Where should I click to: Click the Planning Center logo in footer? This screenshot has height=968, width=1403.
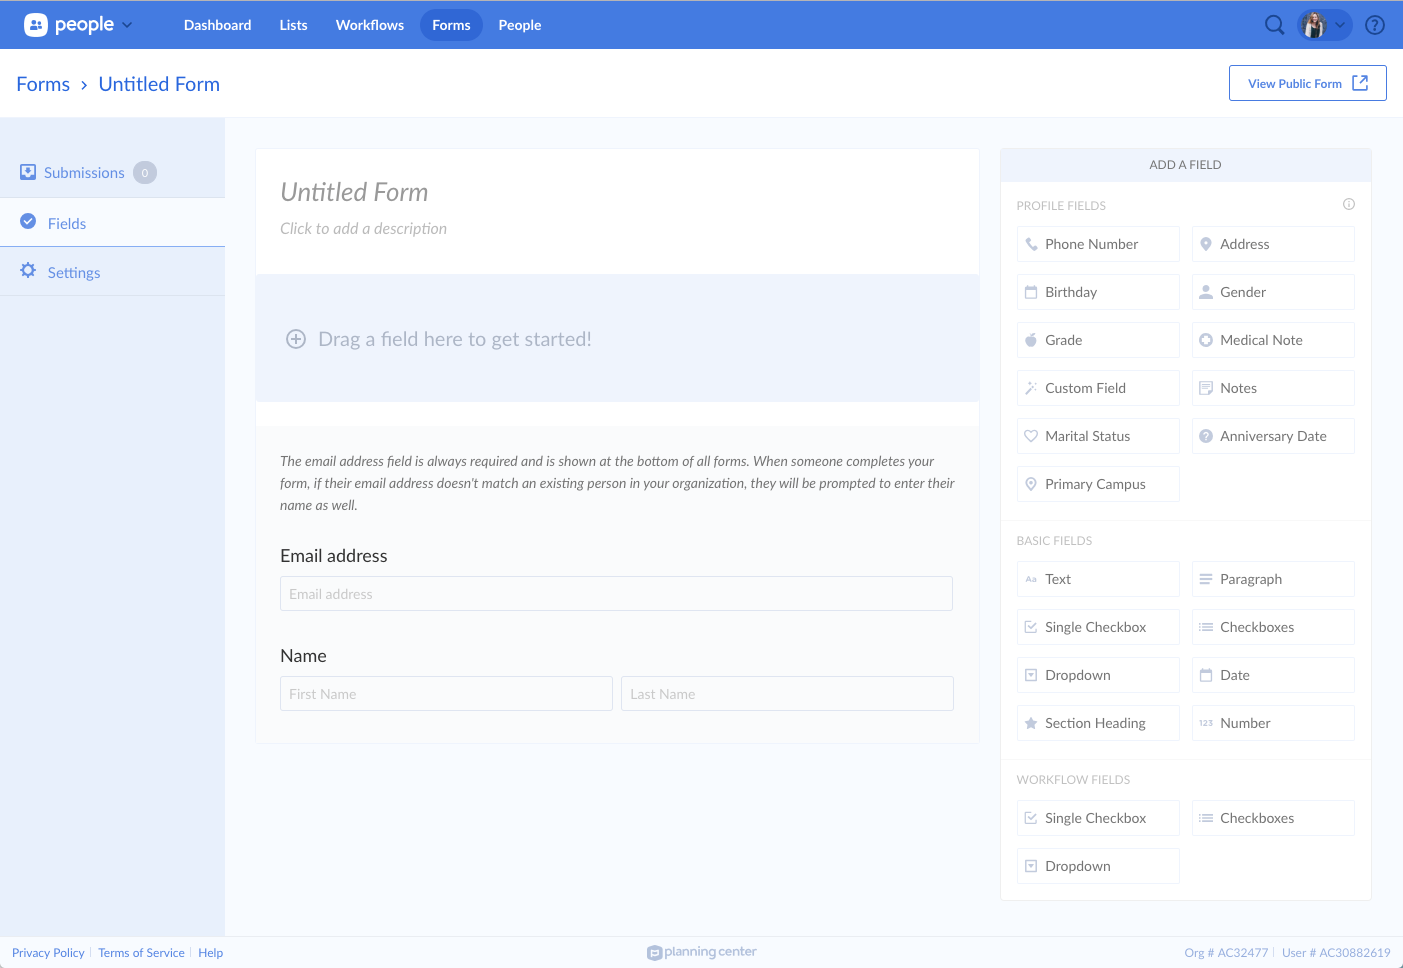click(x=702, y=952)
